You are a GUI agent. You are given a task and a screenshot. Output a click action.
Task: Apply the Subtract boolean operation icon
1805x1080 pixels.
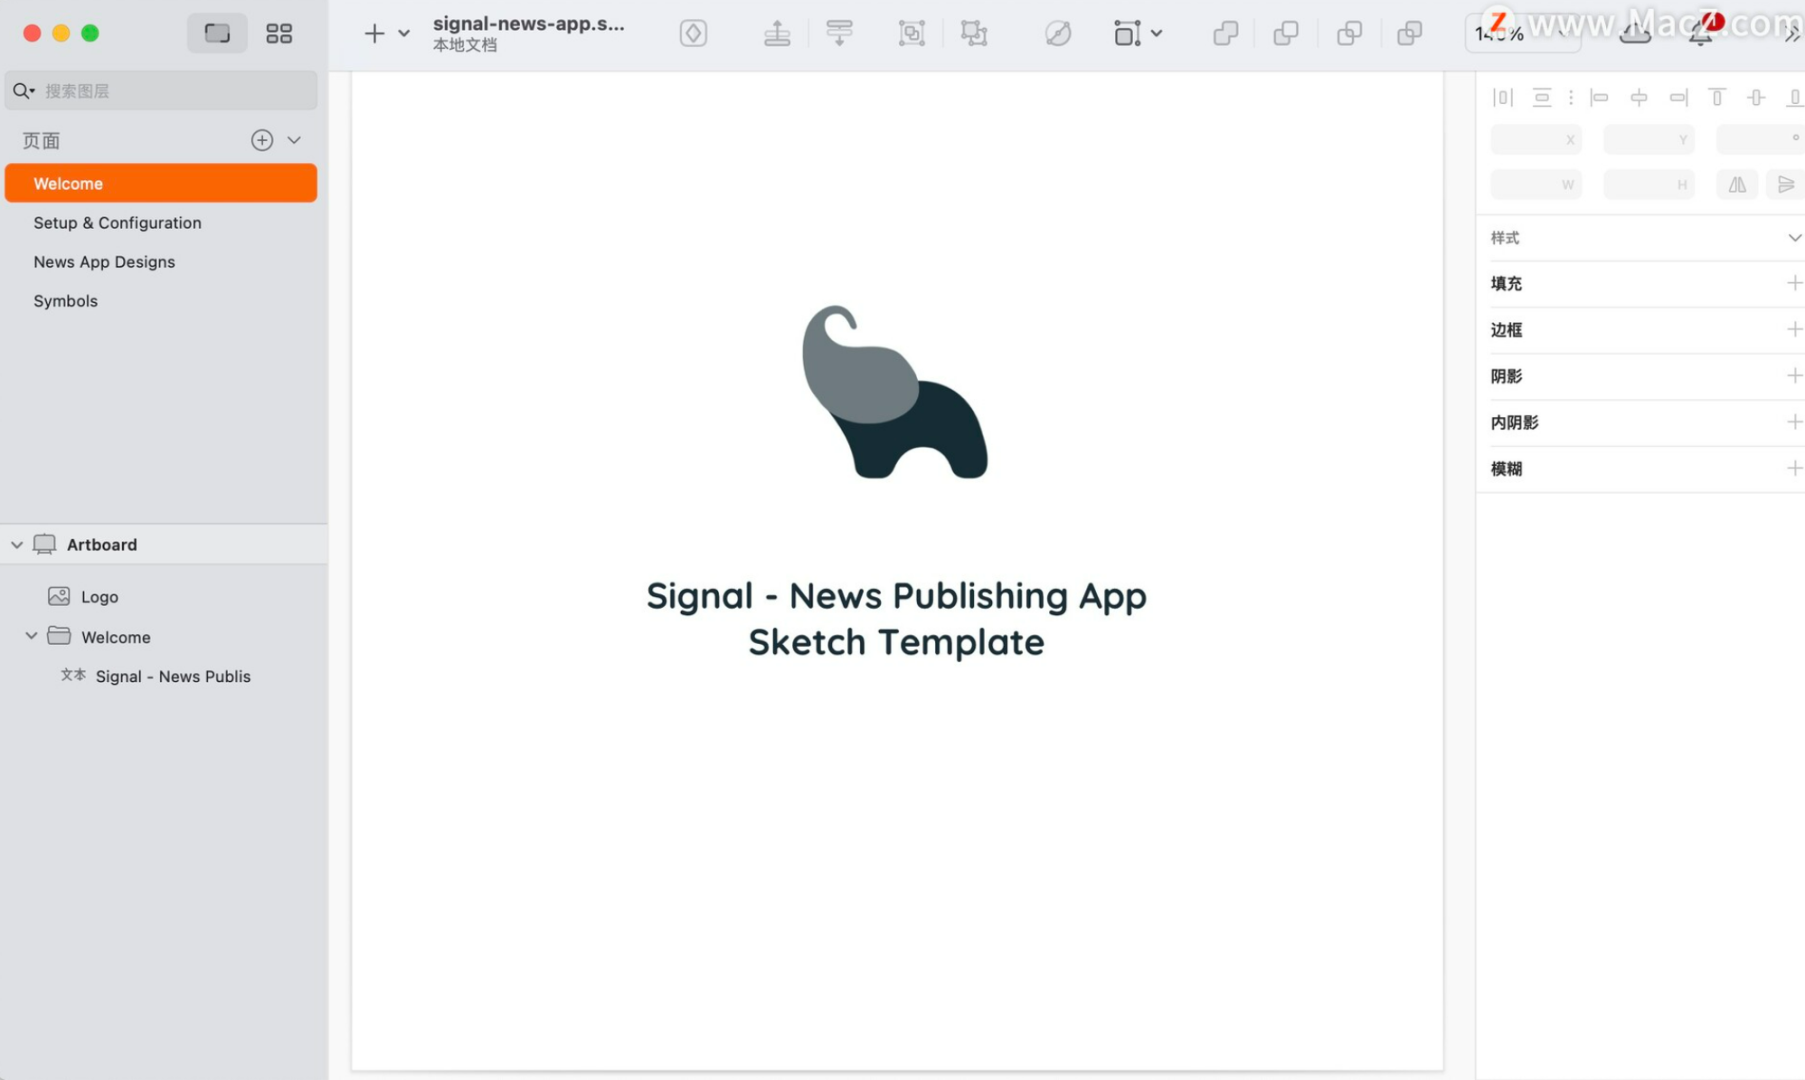(x=1286, y=34)
